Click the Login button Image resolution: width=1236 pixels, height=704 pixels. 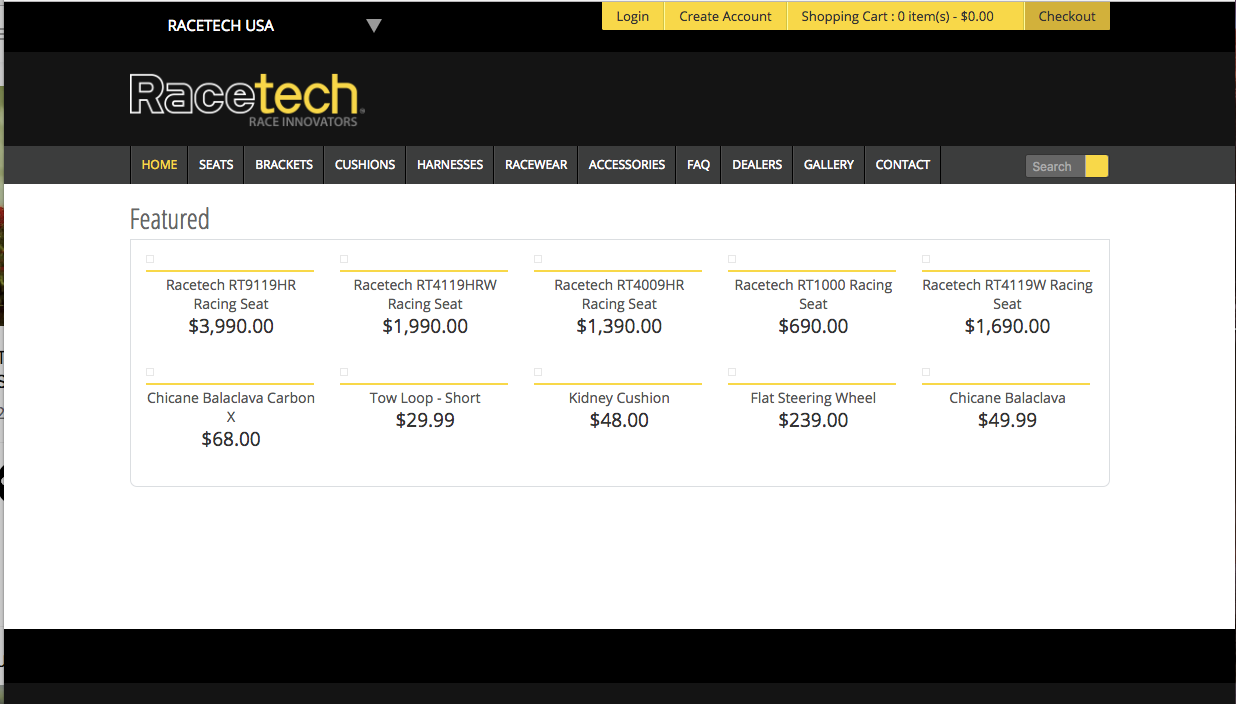click(632, 16)
